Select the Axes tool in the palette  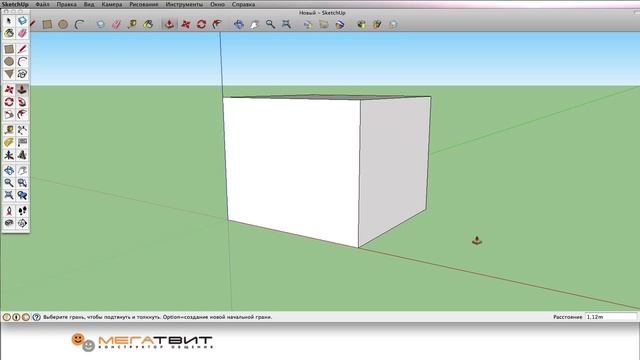point(9,155)
